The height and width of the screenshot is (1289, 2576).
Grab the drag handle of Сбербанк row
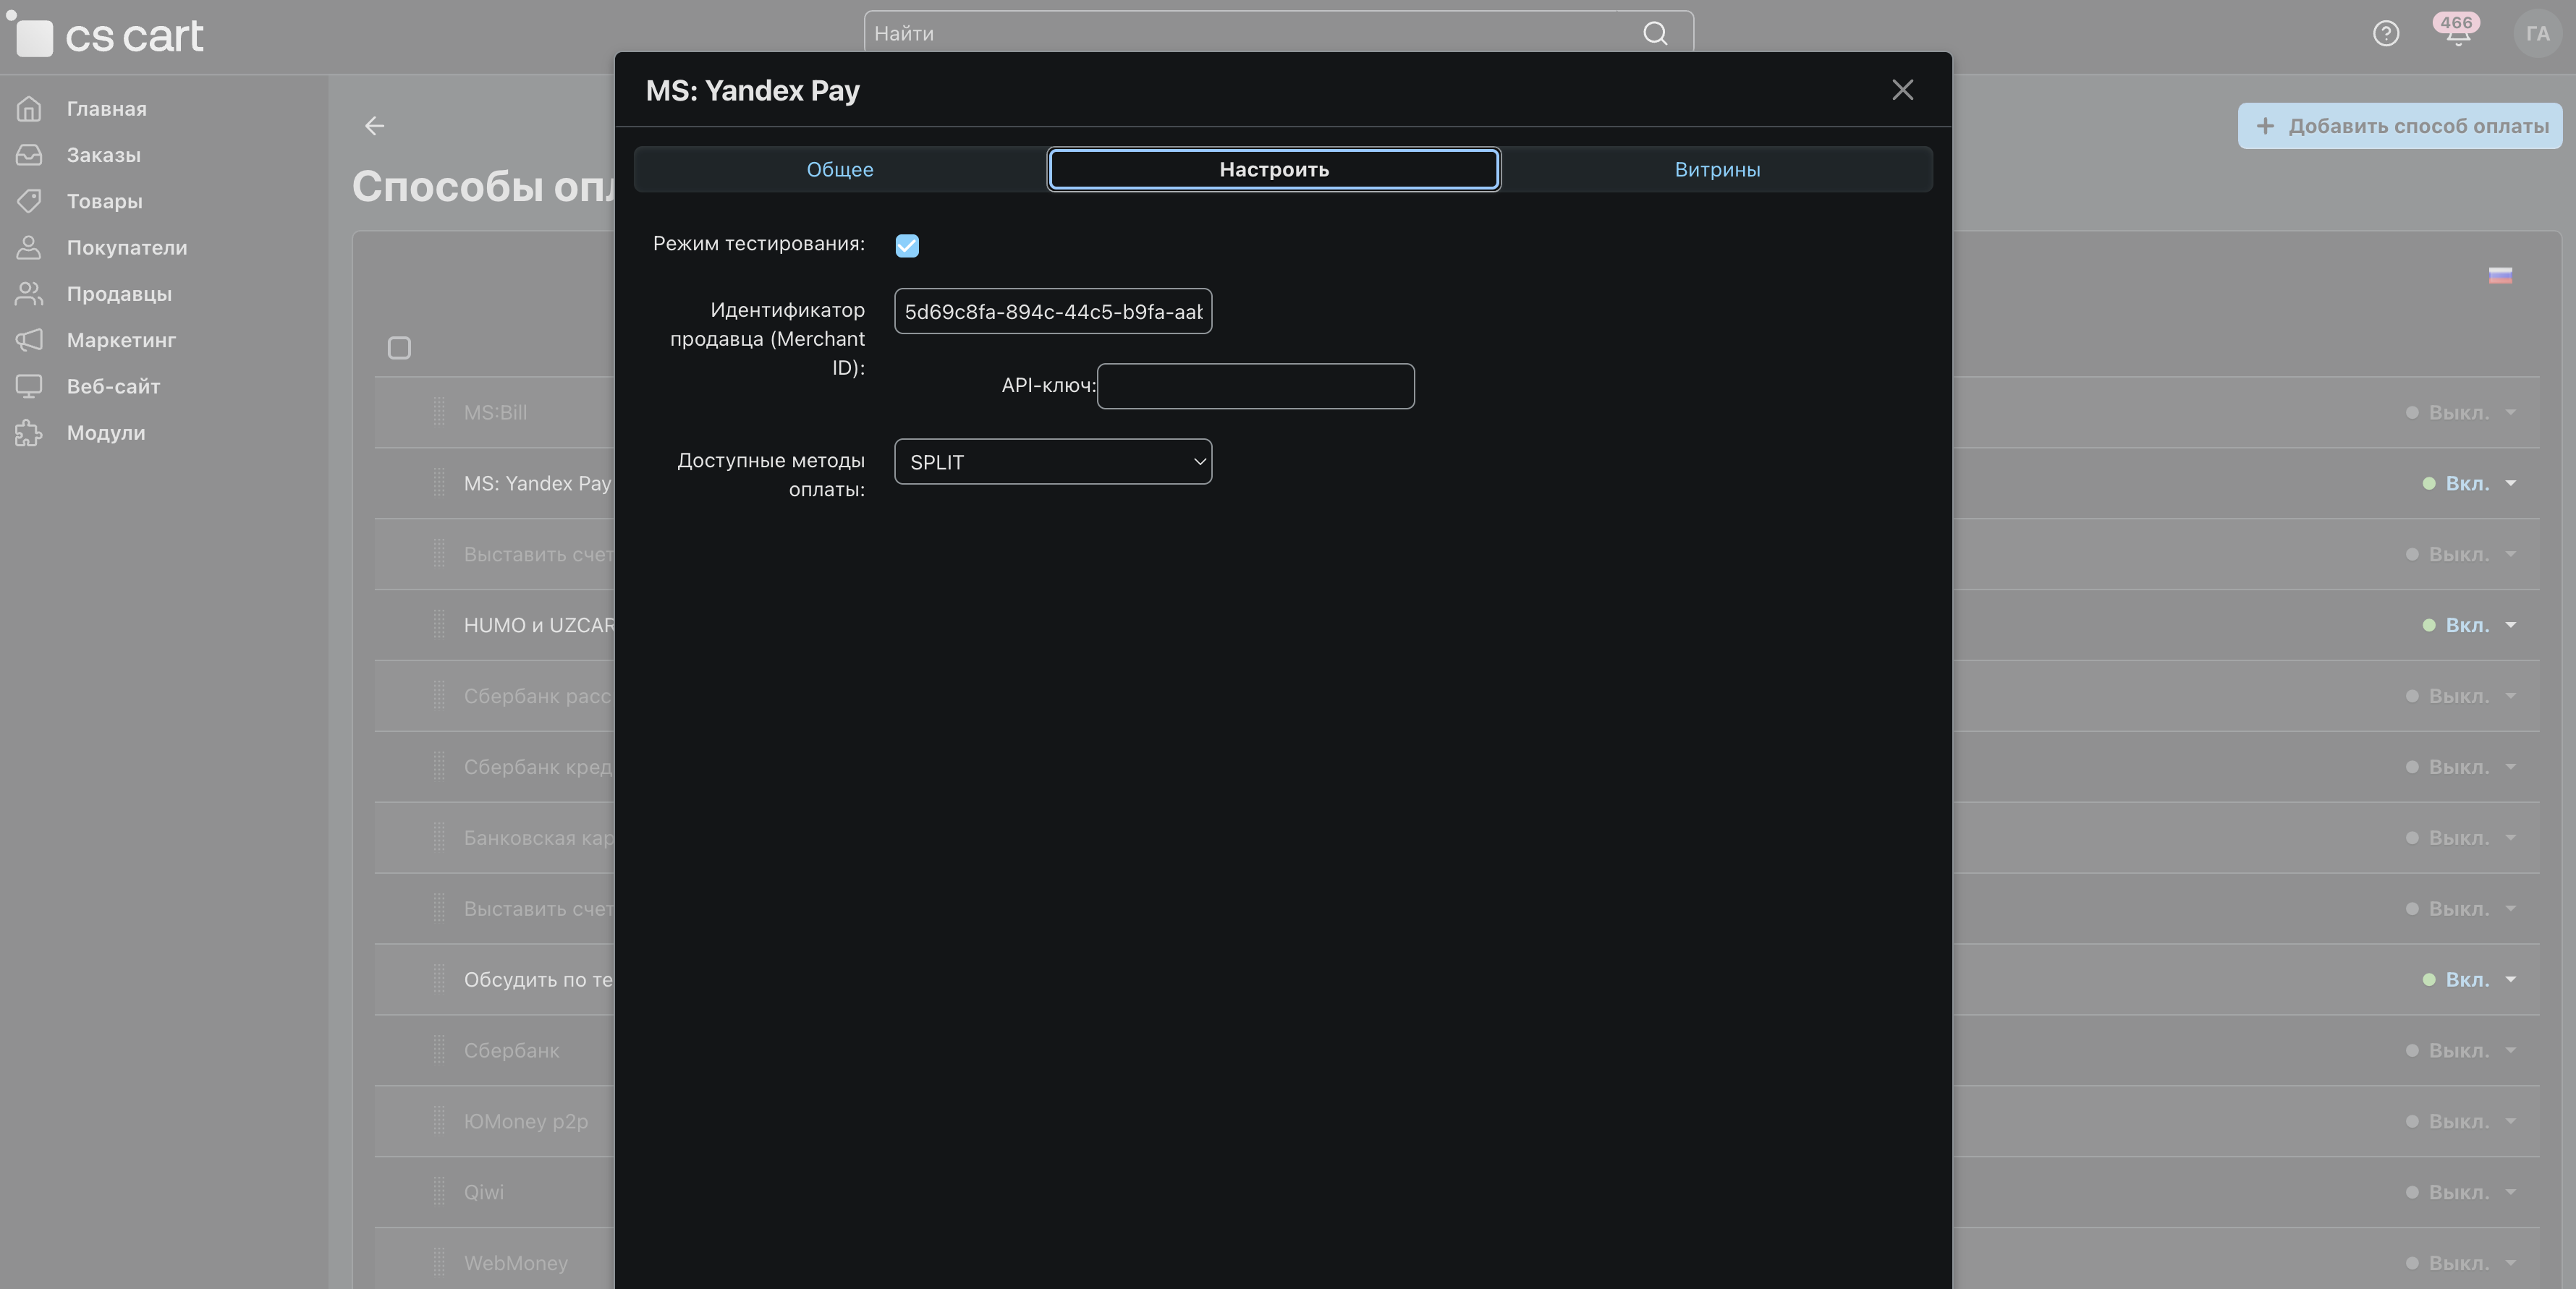click(439, 1050)
